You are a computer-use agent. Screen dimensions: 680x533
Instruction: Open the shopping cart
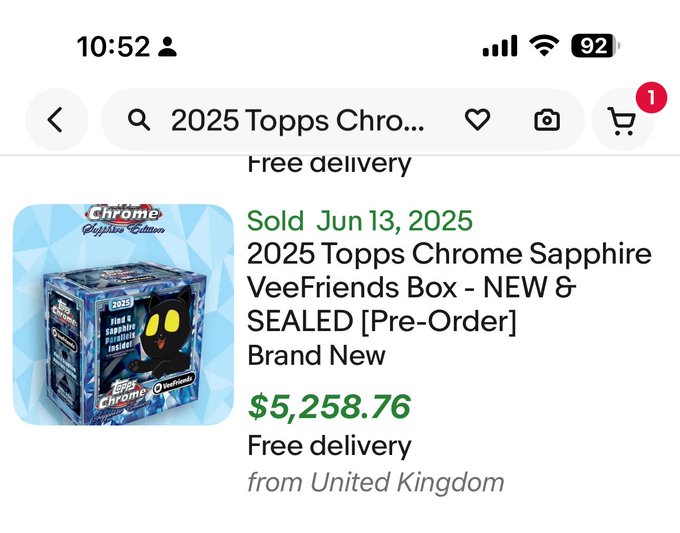[x=621, y=122]
